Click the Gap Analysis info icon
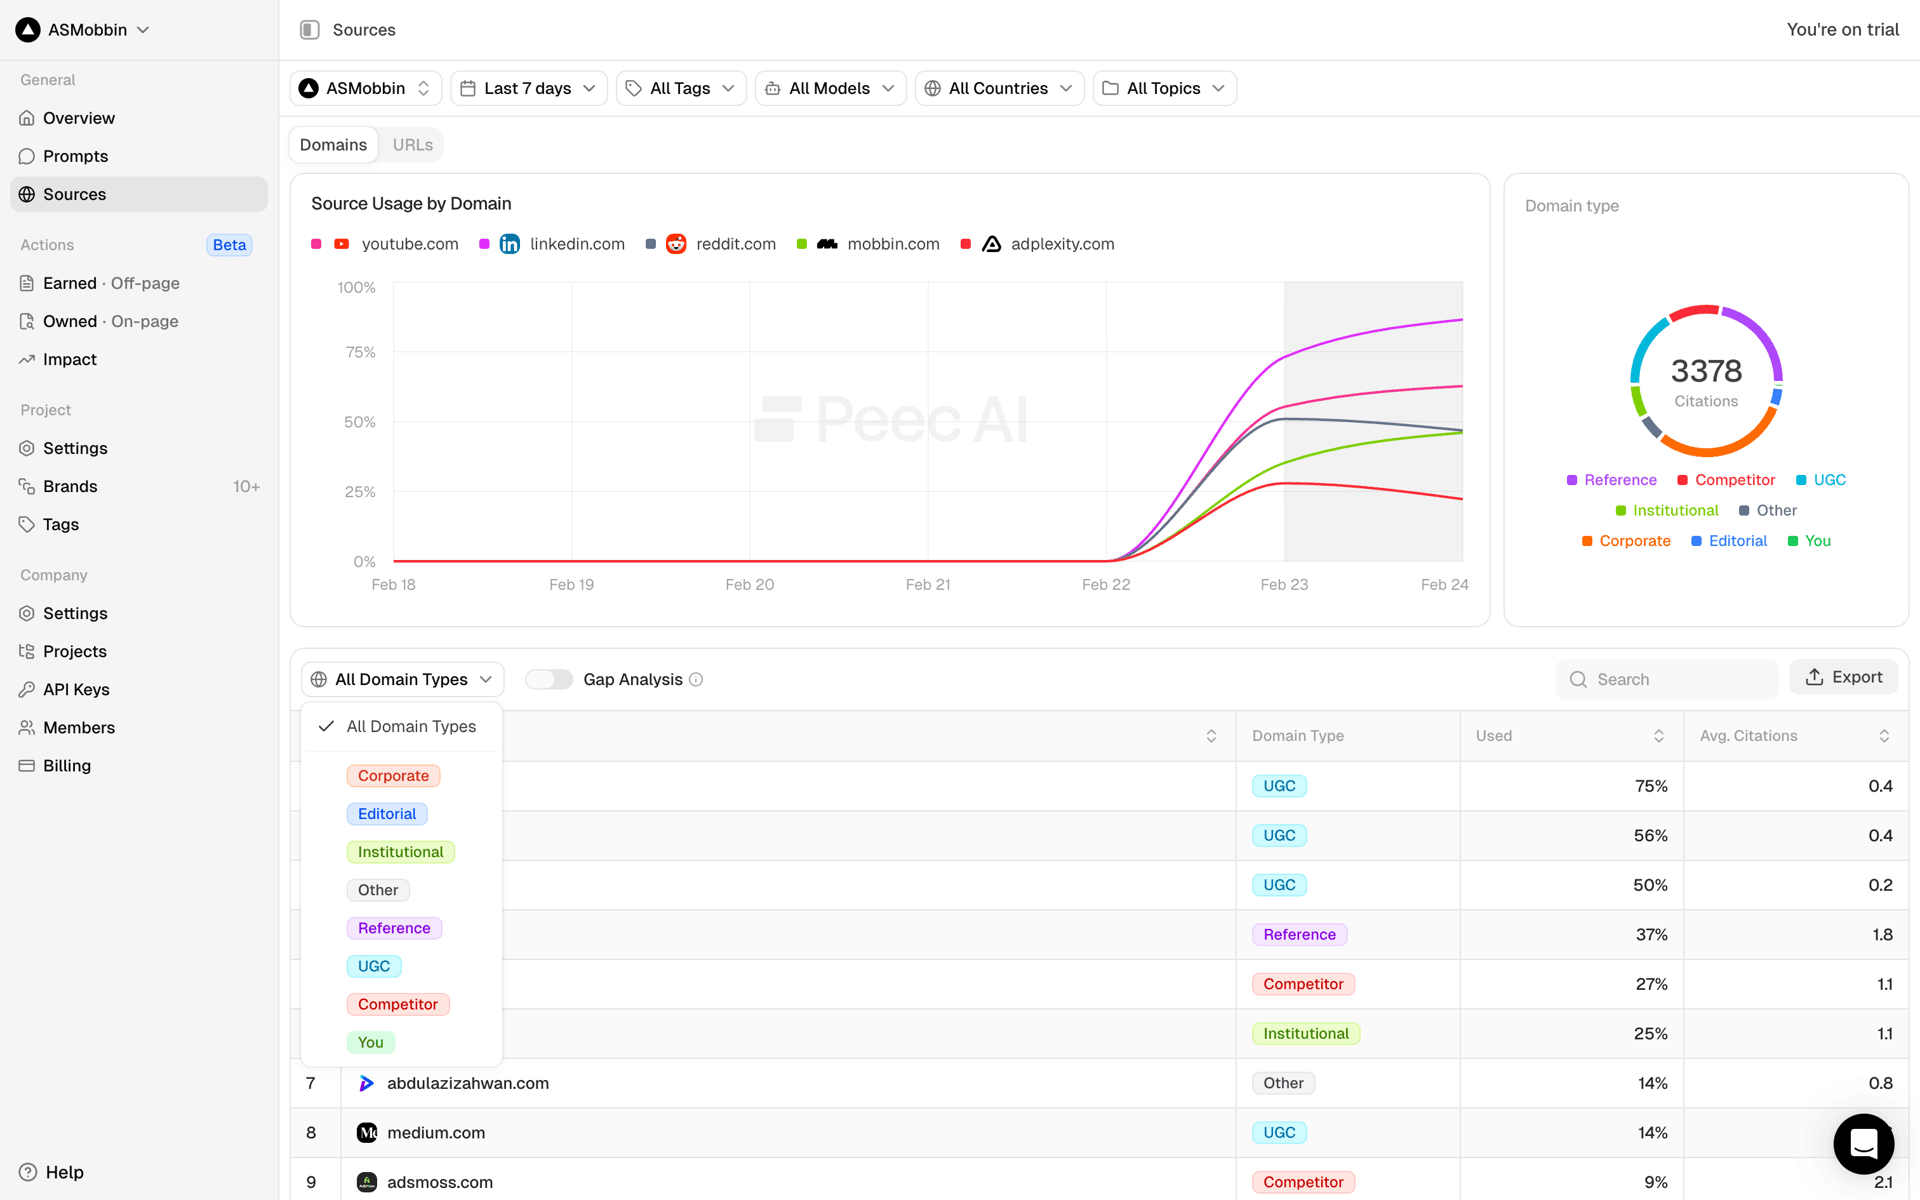The height and width of the screenshot is (1200, 1920). click(696, 679)
